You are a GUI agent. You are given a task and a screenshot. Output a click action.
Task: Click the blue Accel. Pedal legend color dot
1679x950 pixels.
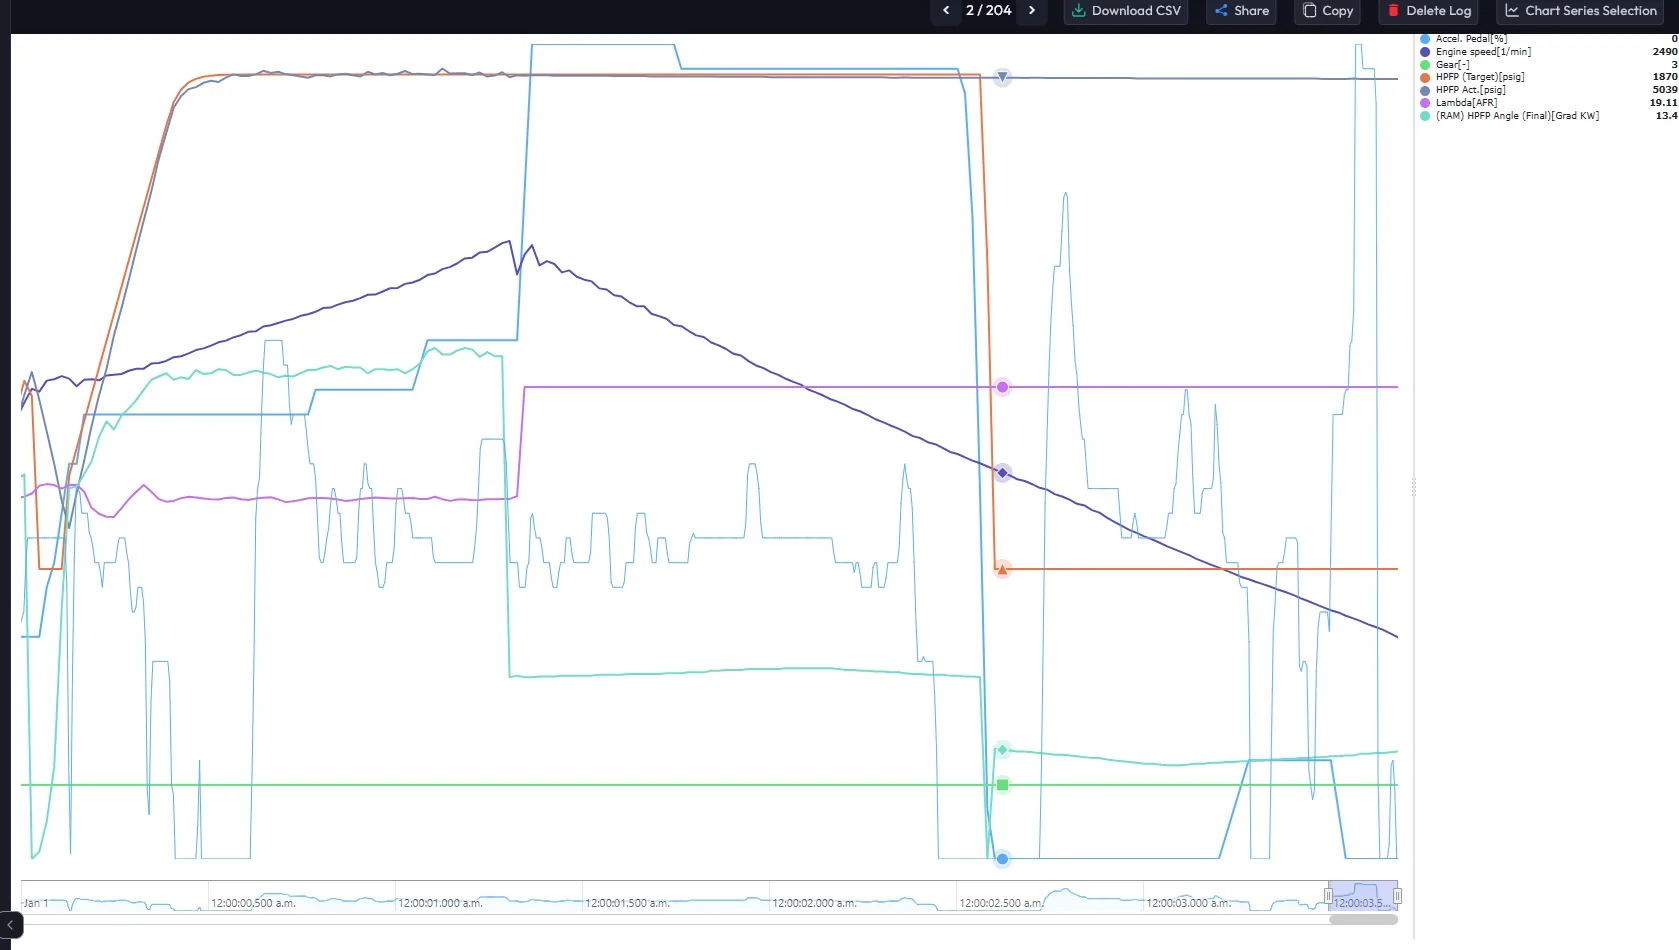point(1425,39)
